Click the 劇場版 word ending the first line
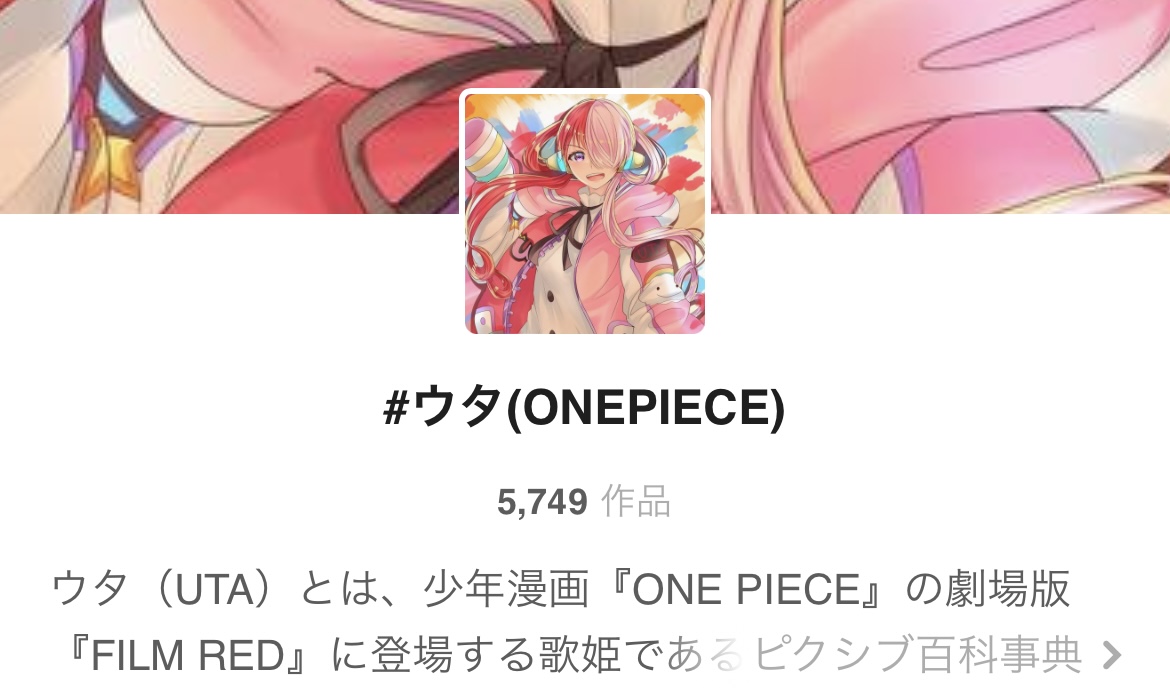 click(1008, 589)
